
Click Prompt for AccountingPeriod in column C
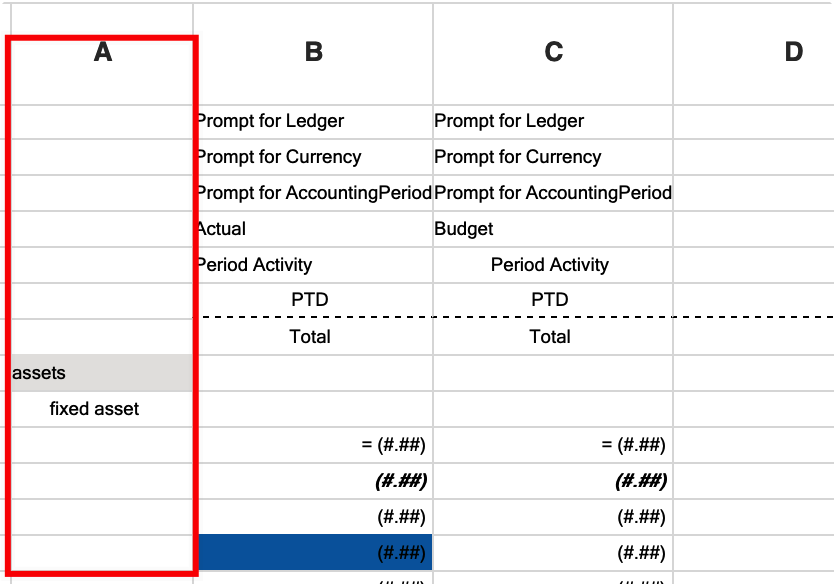pyautogui.click(x=553, y=193)
